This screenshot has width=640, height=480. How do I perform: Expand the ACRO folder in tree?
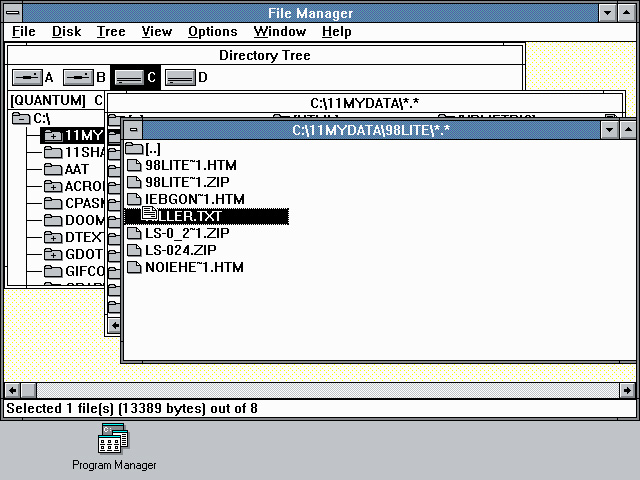[53, 187]
